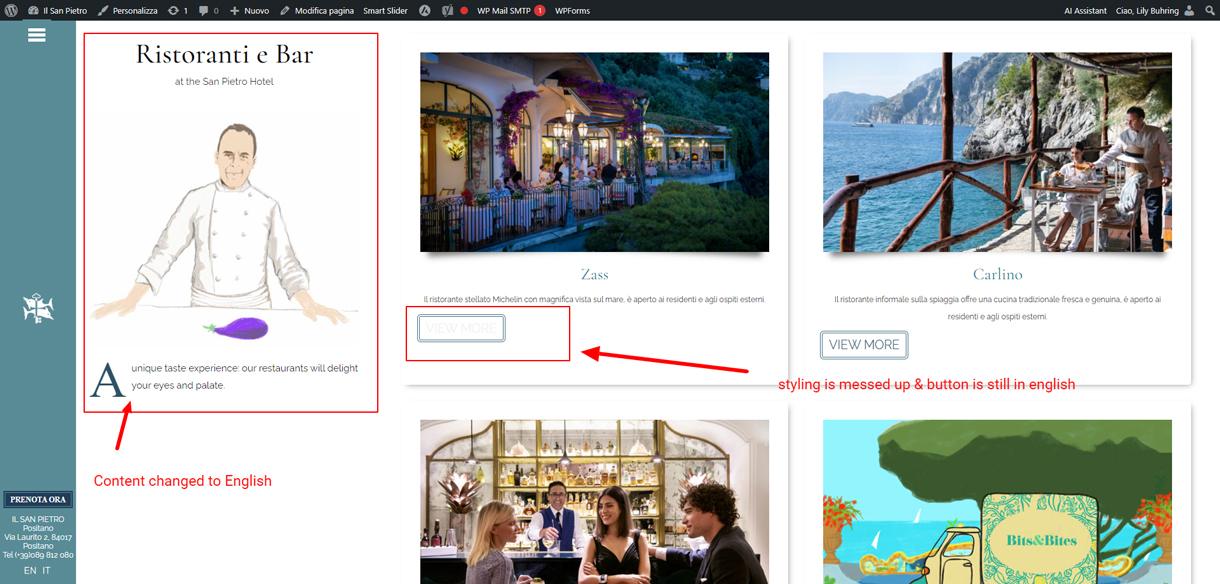Open the Zass restaurant title link

coord(594,274)
